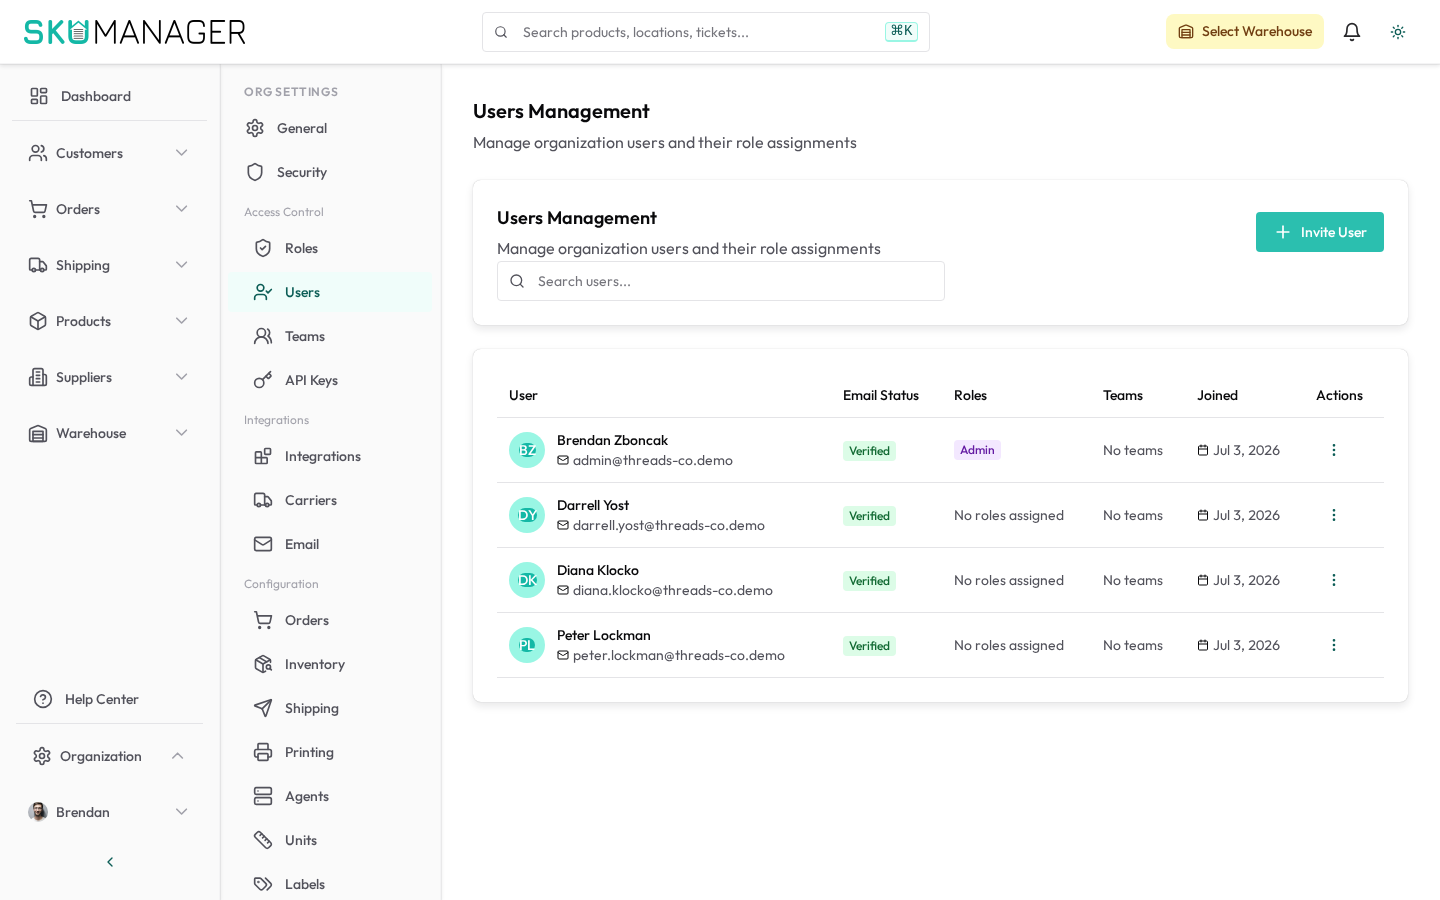This screenshot has height=900, width=1440.
Task: Click Verified badge for Darrell Yost
Action: point(869,516)
